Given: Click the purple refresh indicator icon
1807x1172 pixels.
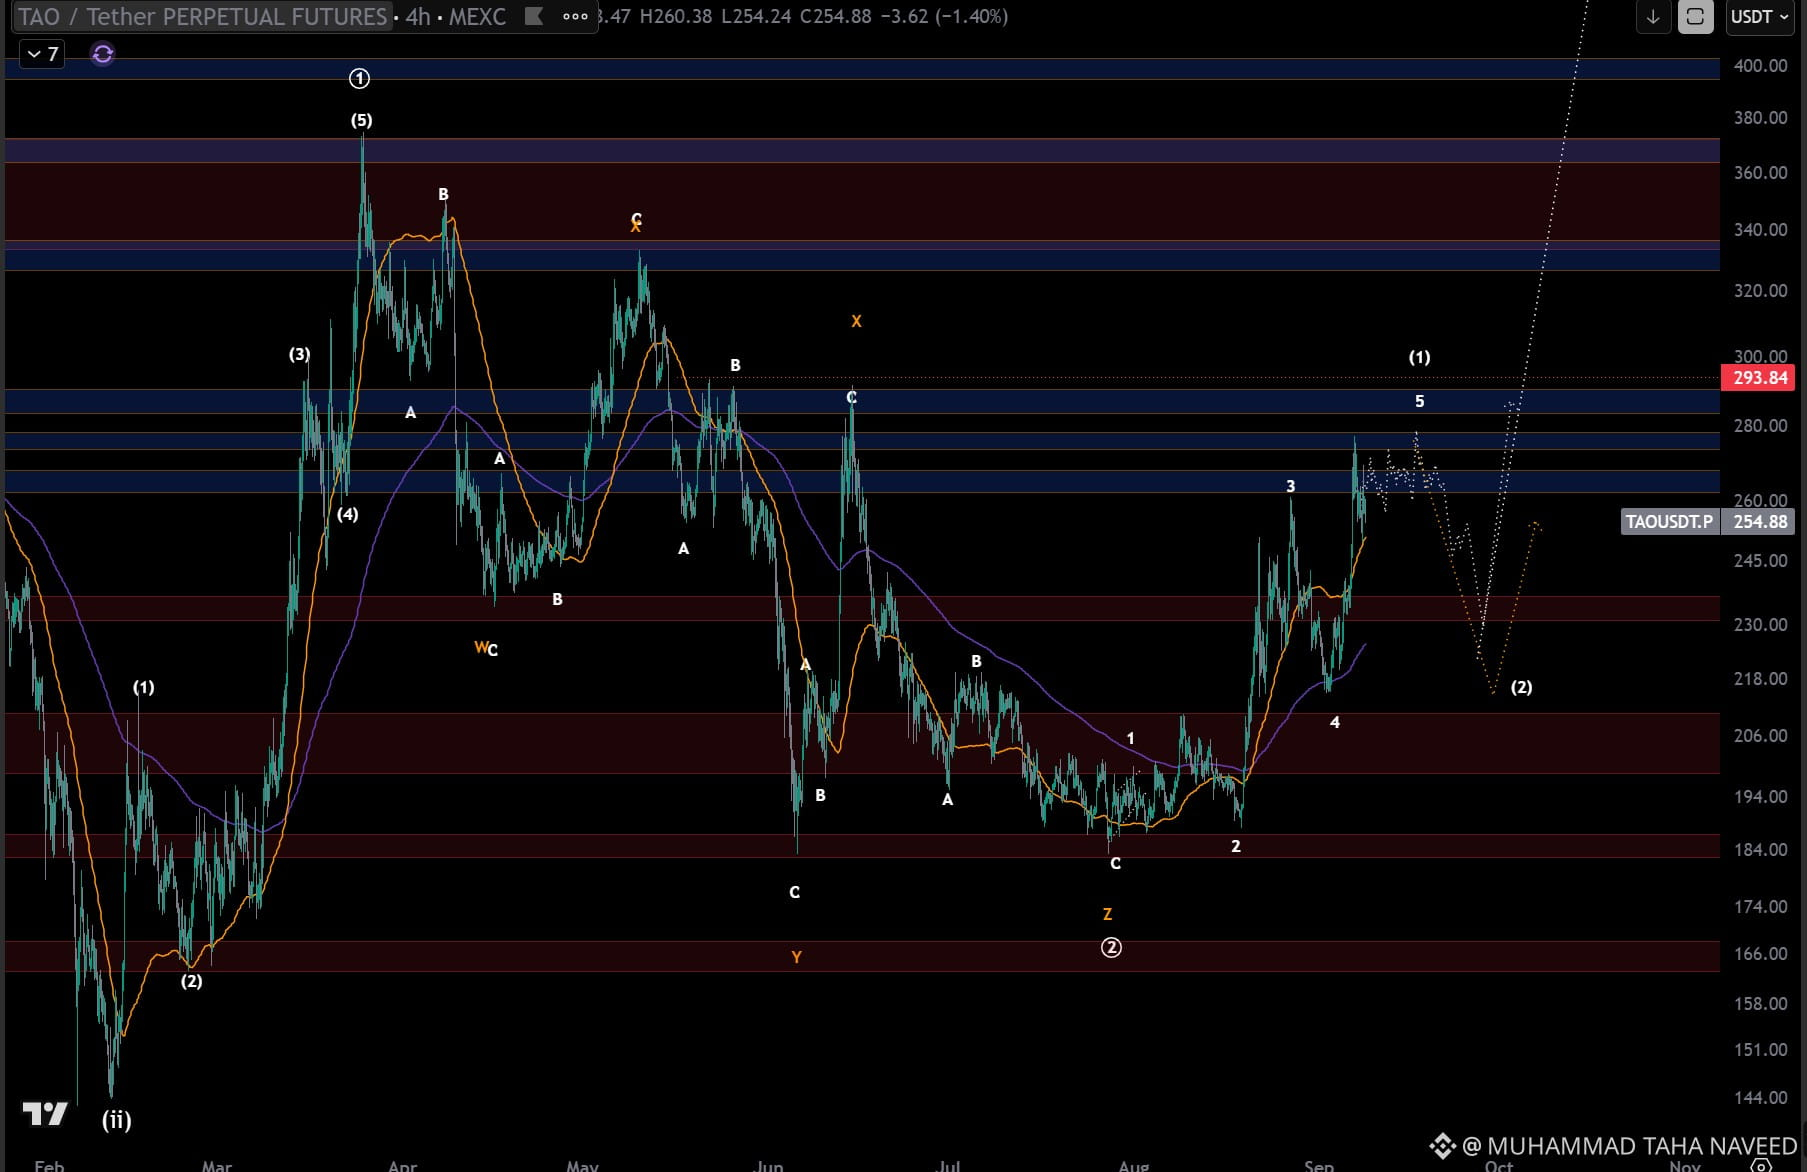Looking at the screenshot, I should point(102,54).
